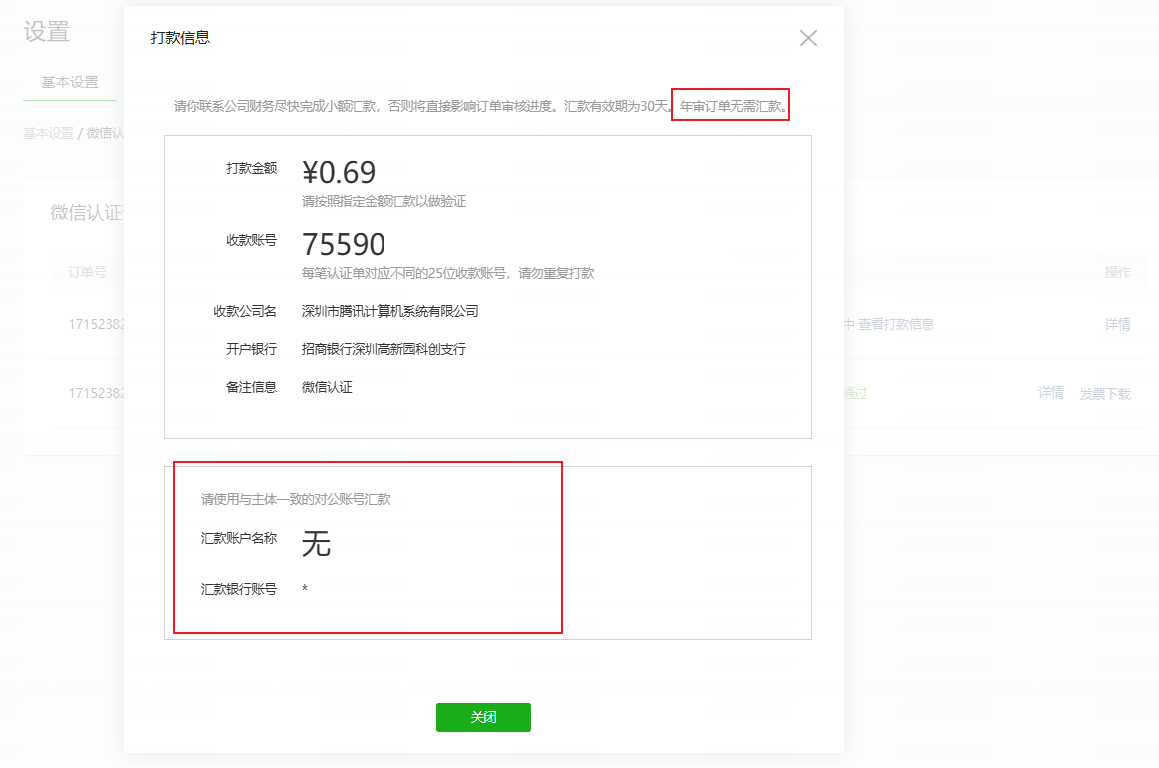Click the 25位收款账号 hint below 75590
Viewport: 1159px width, 768px height.
coord(448,273)
